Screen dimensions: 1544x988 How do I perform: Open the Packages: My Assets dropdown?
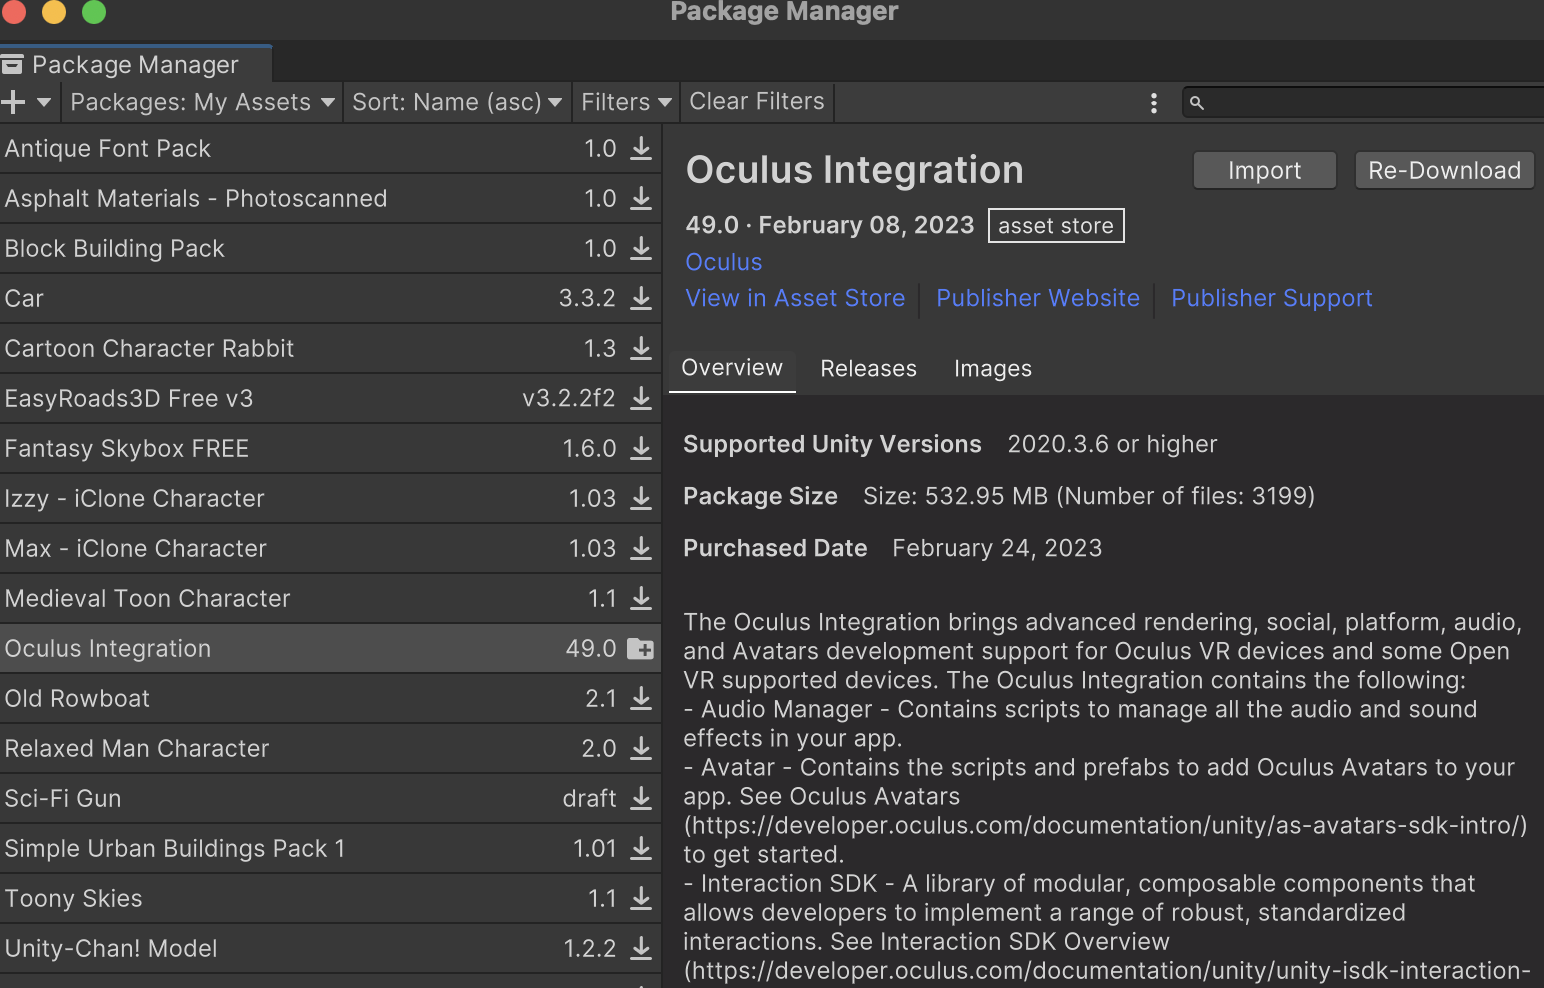(x=200, y=101)
